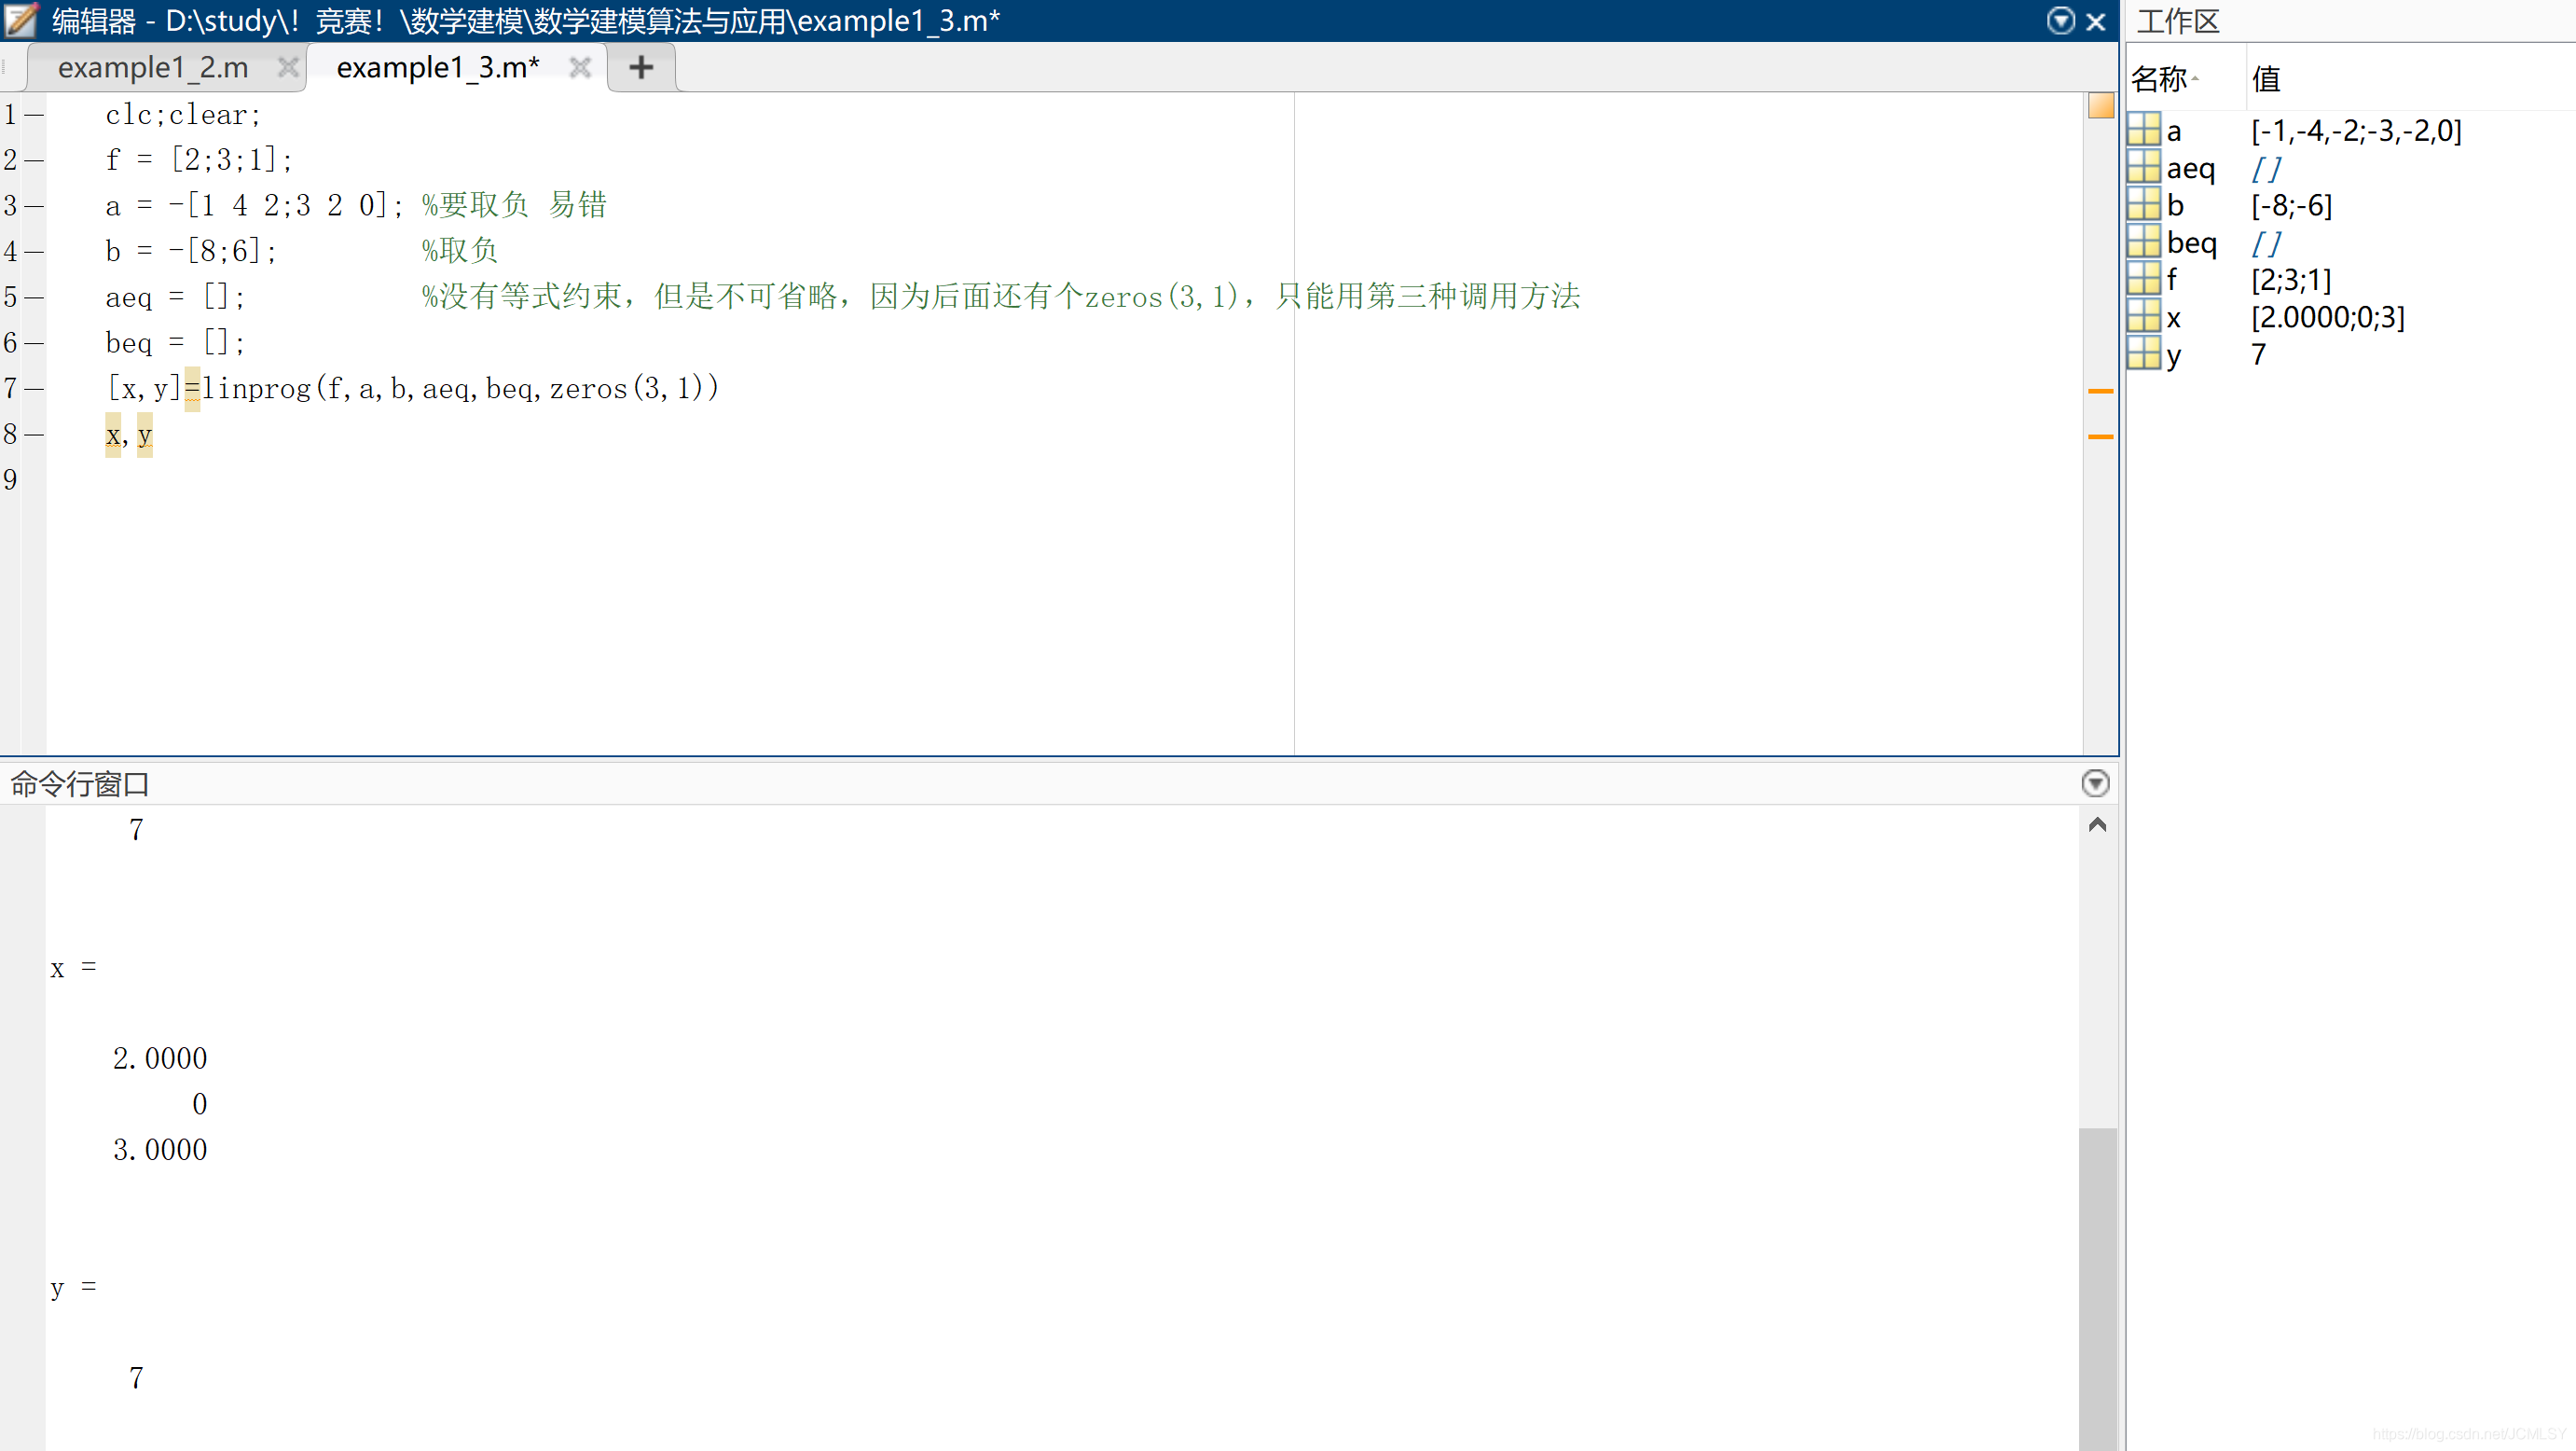Image resolution: width=2576 pixels, height=1451 pixels.
Task: Select the example1_3.m* tab
Action: (437, 67)
